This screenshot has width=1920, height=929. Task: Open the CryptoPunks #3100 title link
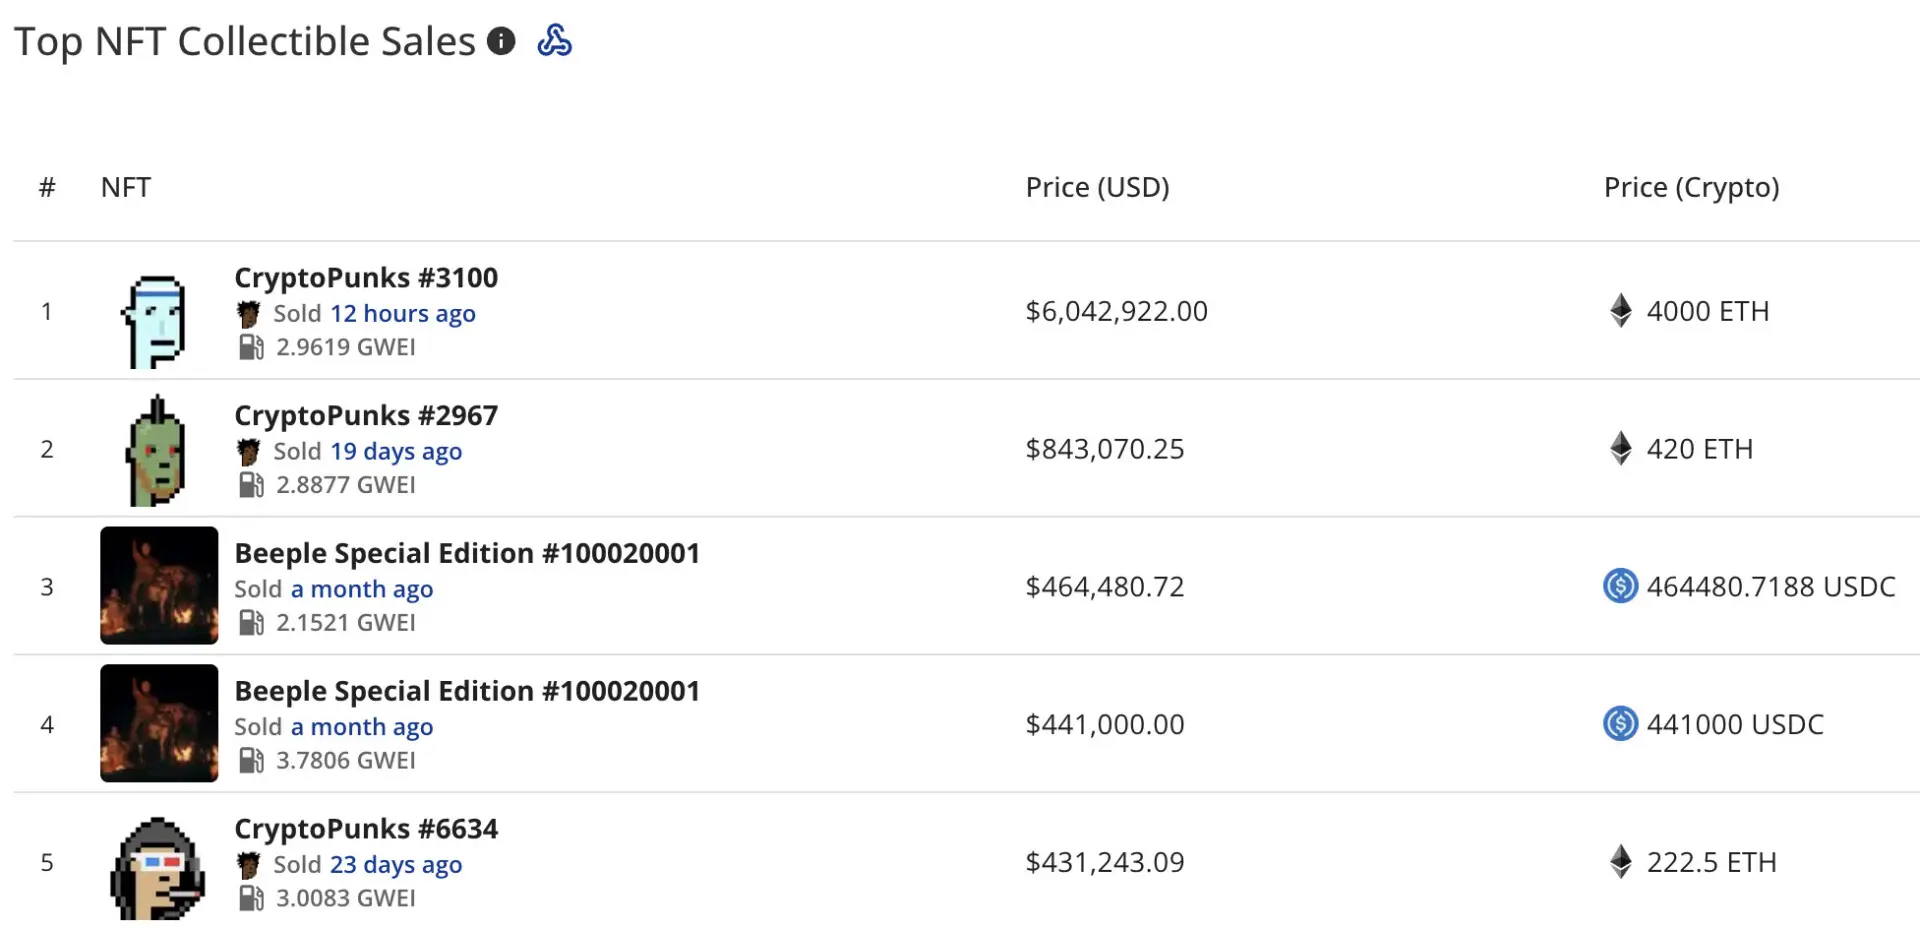point(366,277)
